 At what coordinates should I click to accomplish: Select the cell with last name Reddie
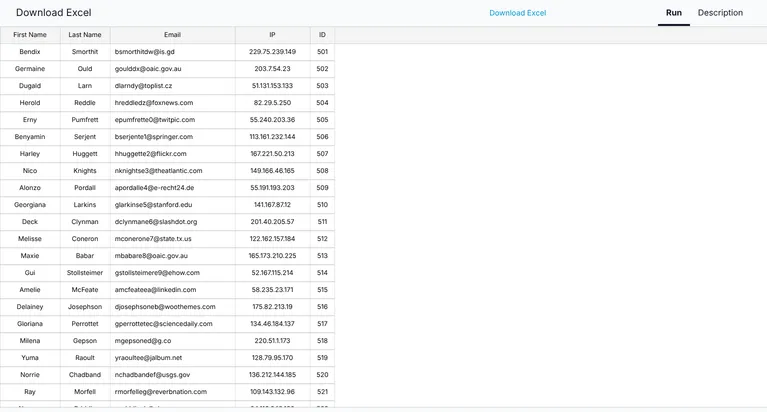85,103
